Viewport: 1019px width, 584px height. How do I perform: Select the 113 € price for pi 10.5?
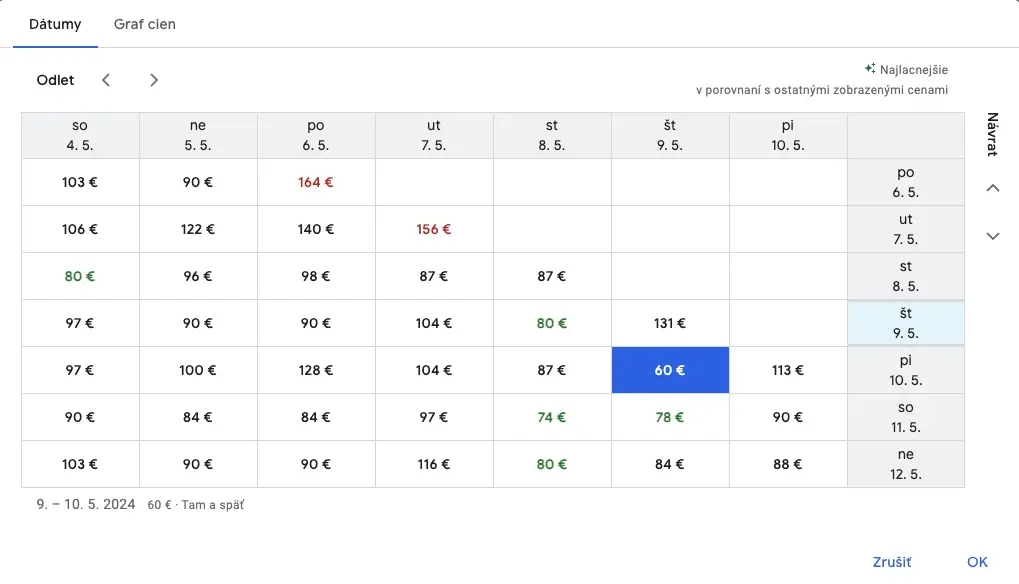pos(787,370)
